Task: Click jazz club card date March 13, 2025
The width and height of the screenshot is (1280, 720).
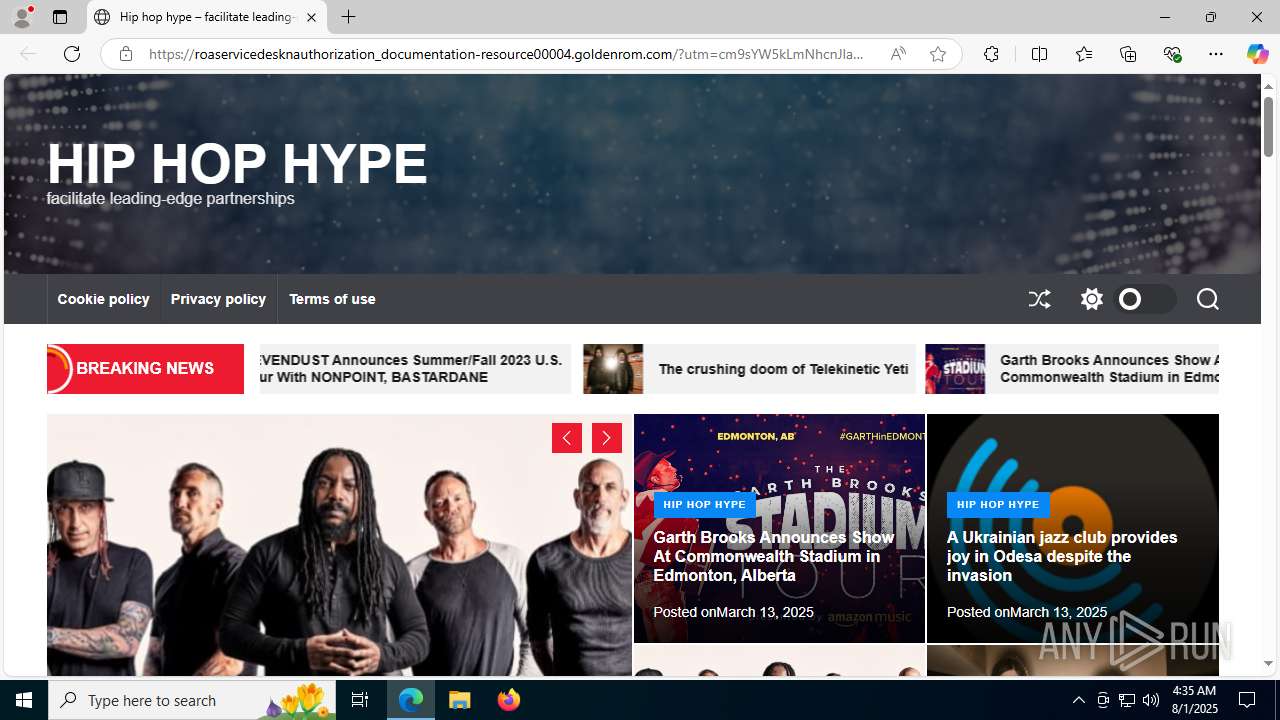Action: (1058, 612)
